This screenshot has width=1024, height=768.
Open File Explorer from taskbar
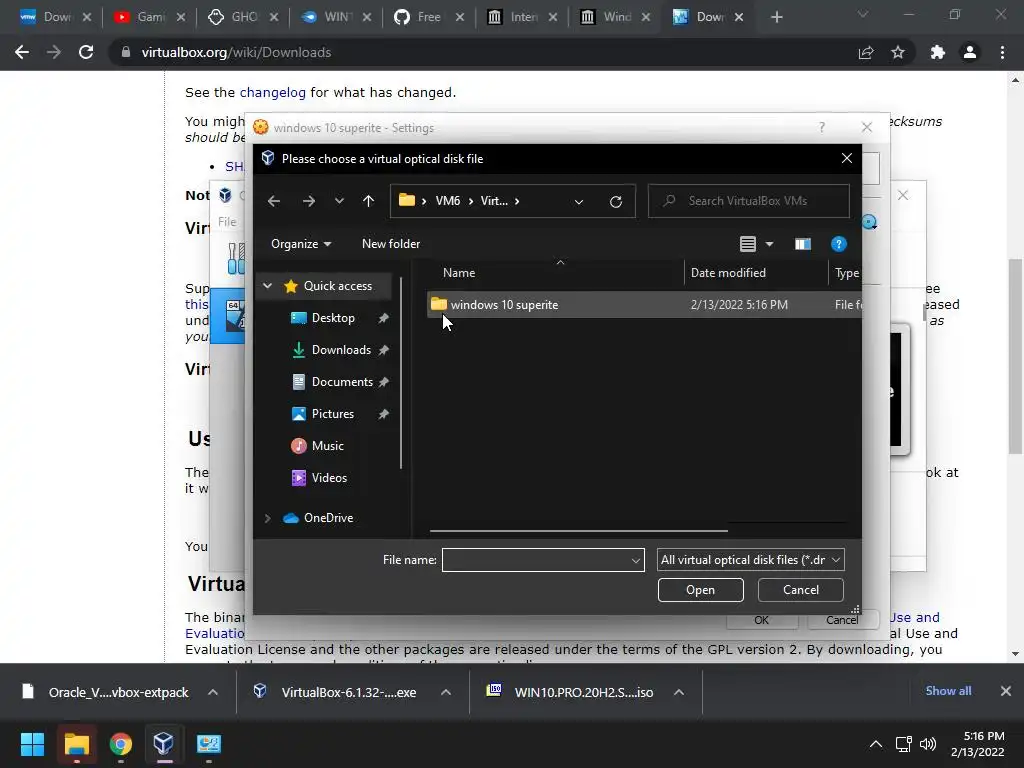coord(76,744)
